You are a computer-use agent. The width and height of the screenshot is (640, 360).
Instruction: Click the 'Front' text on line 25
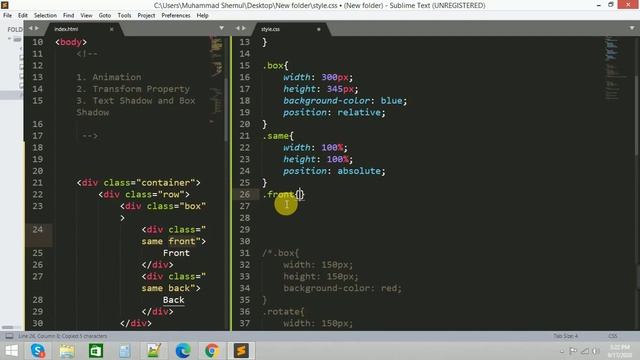coord(176,253)
